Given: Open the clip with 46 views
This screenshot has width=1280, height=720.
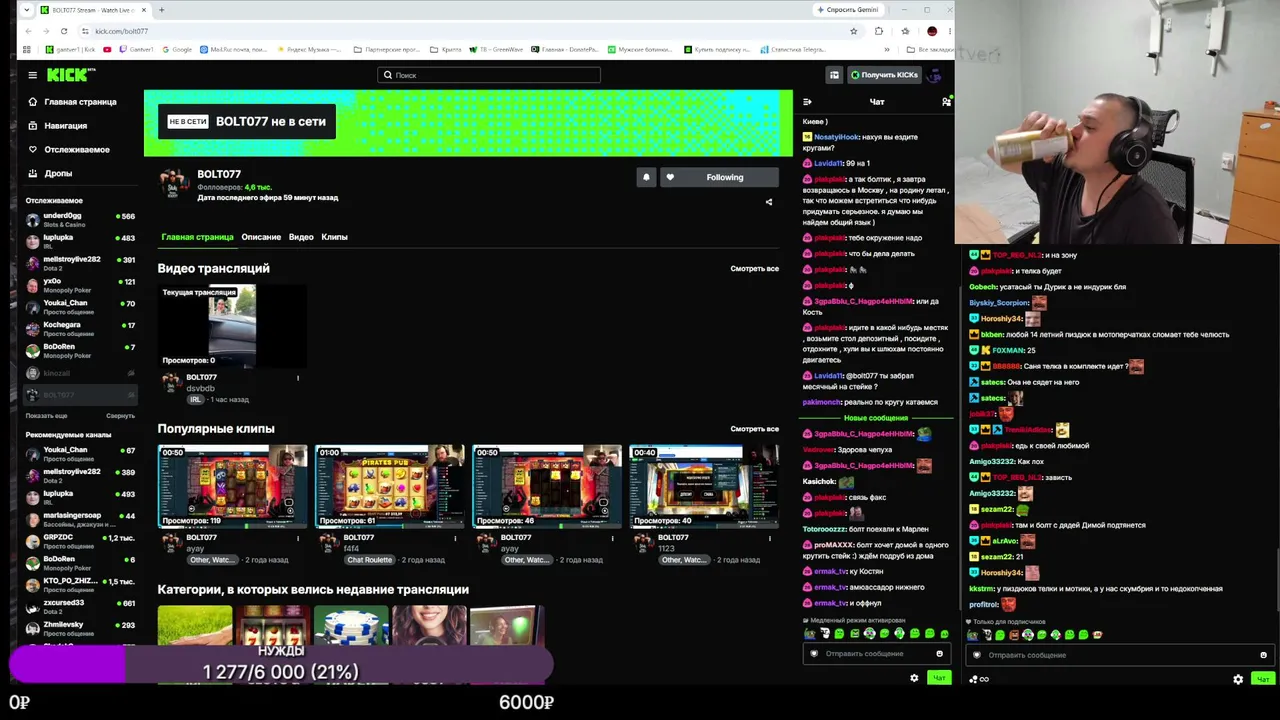Looking at the screenshot, I should pyautogui.click(x=547, y=487).
